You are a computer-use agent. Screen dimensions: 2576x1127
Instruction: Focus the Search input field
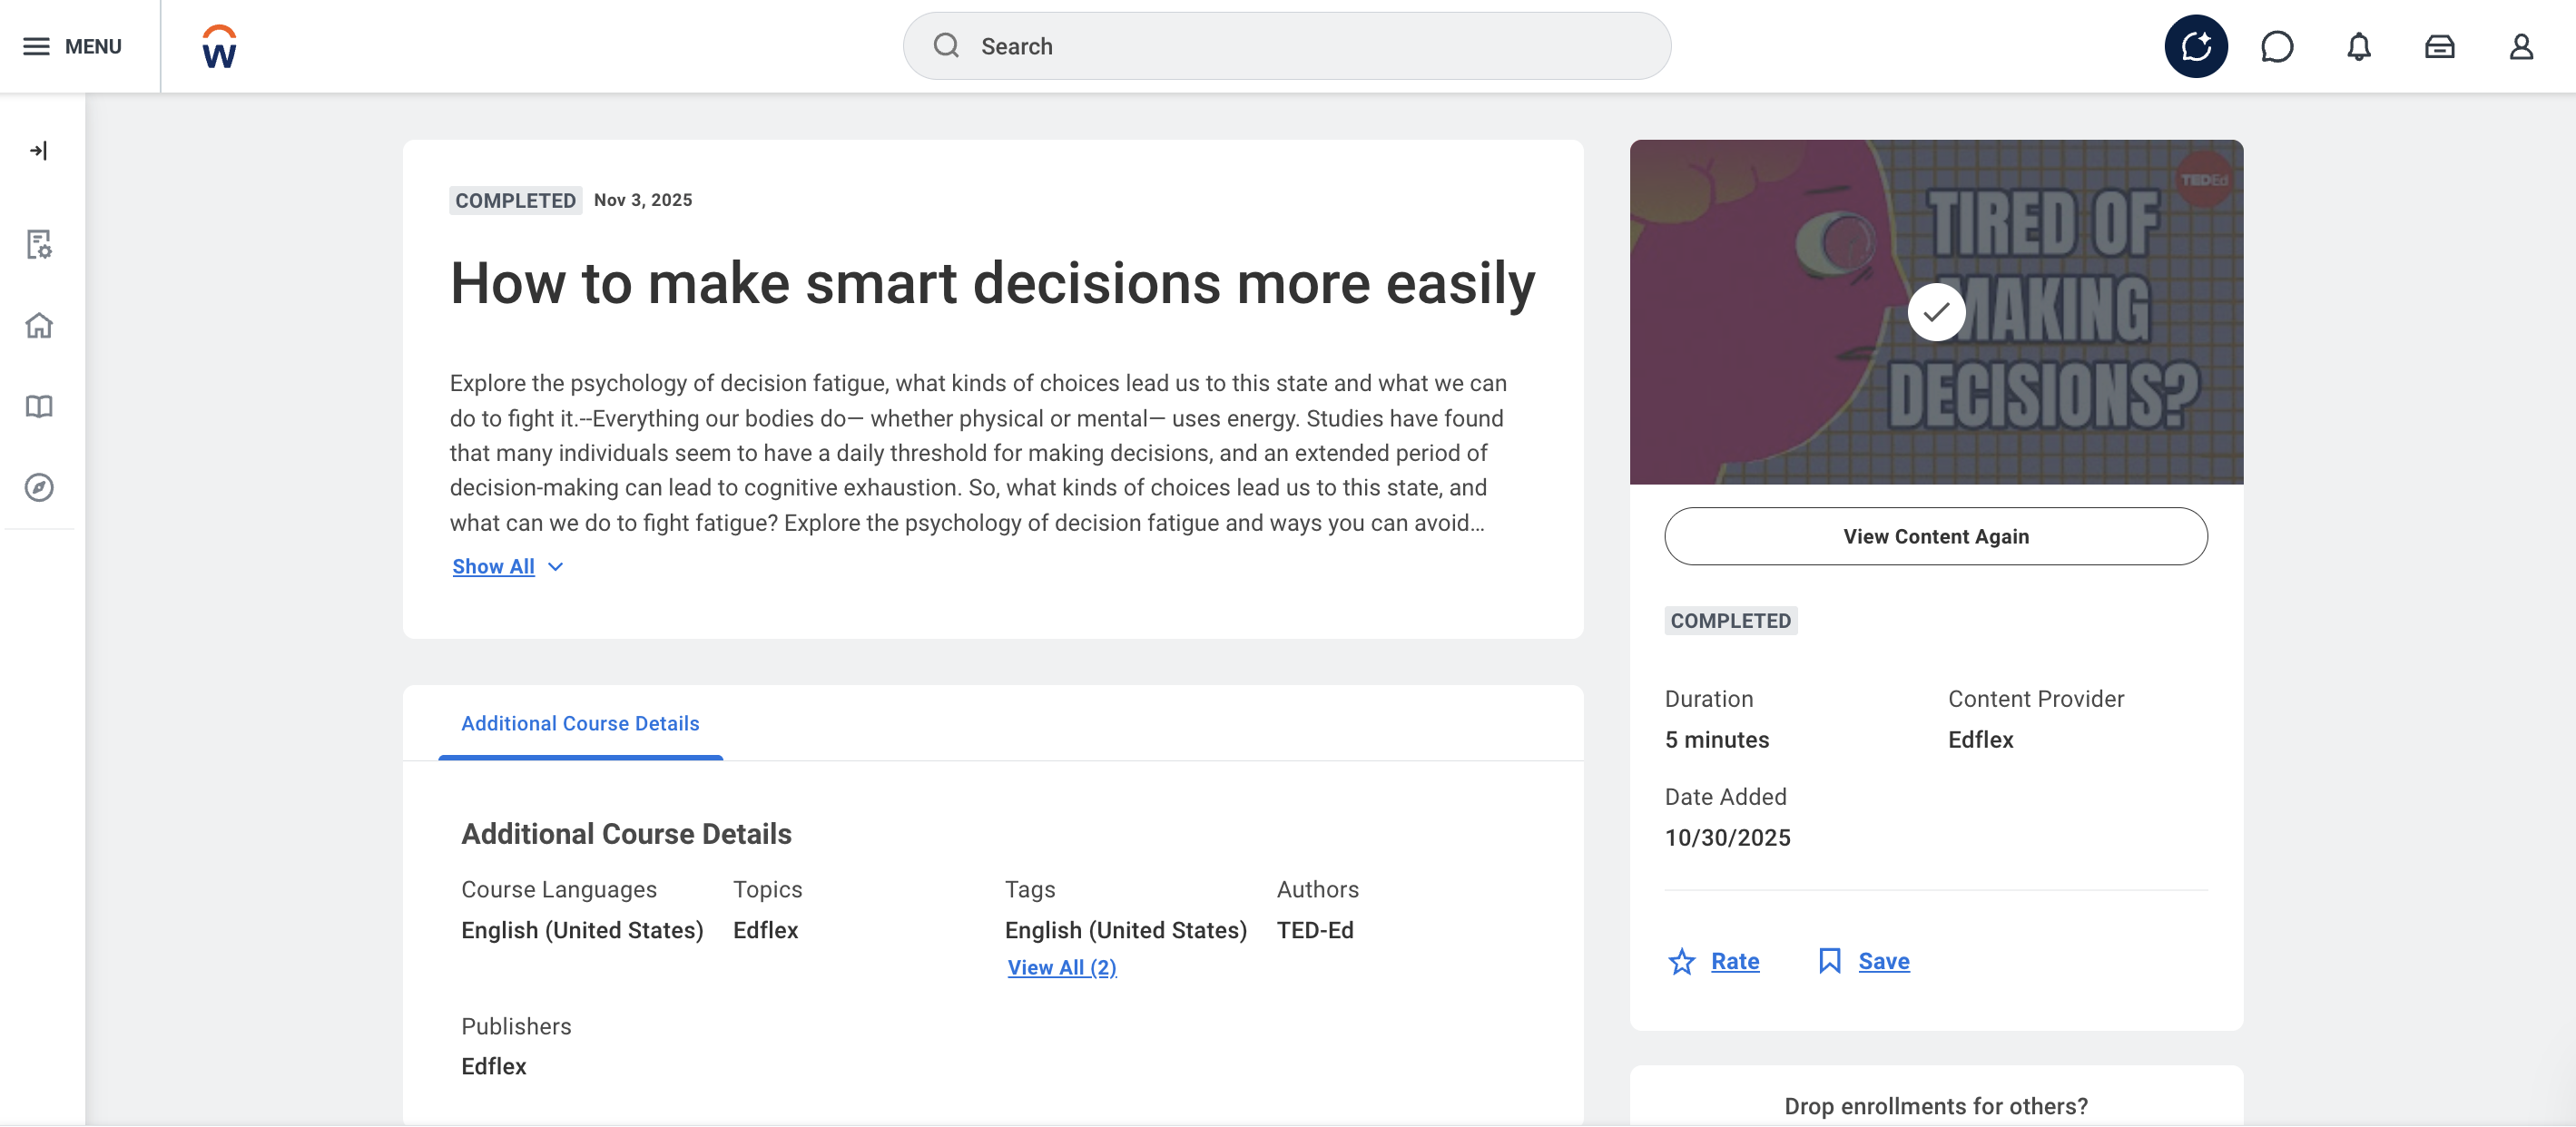(1286, 46)
